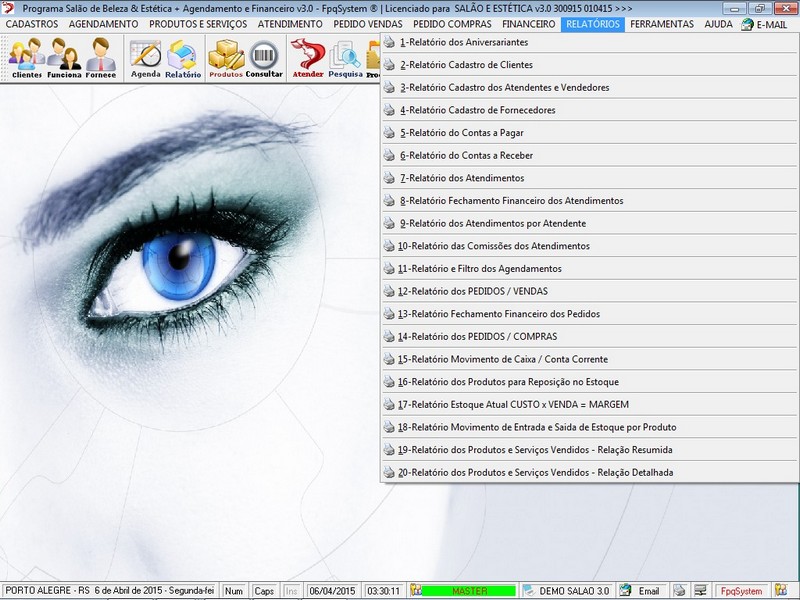Click the Email button in status bar
This screenshot has height=600, width=800.
point(641,591)
